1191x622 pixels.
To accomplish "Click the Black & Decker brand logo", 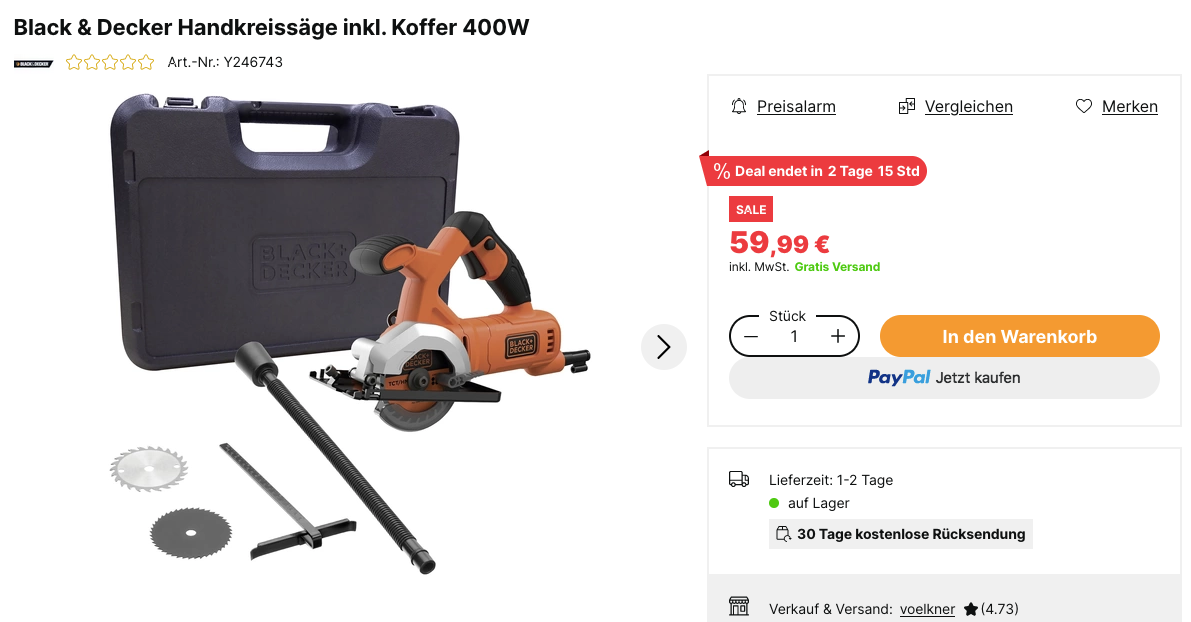I will tap(33, 64).
